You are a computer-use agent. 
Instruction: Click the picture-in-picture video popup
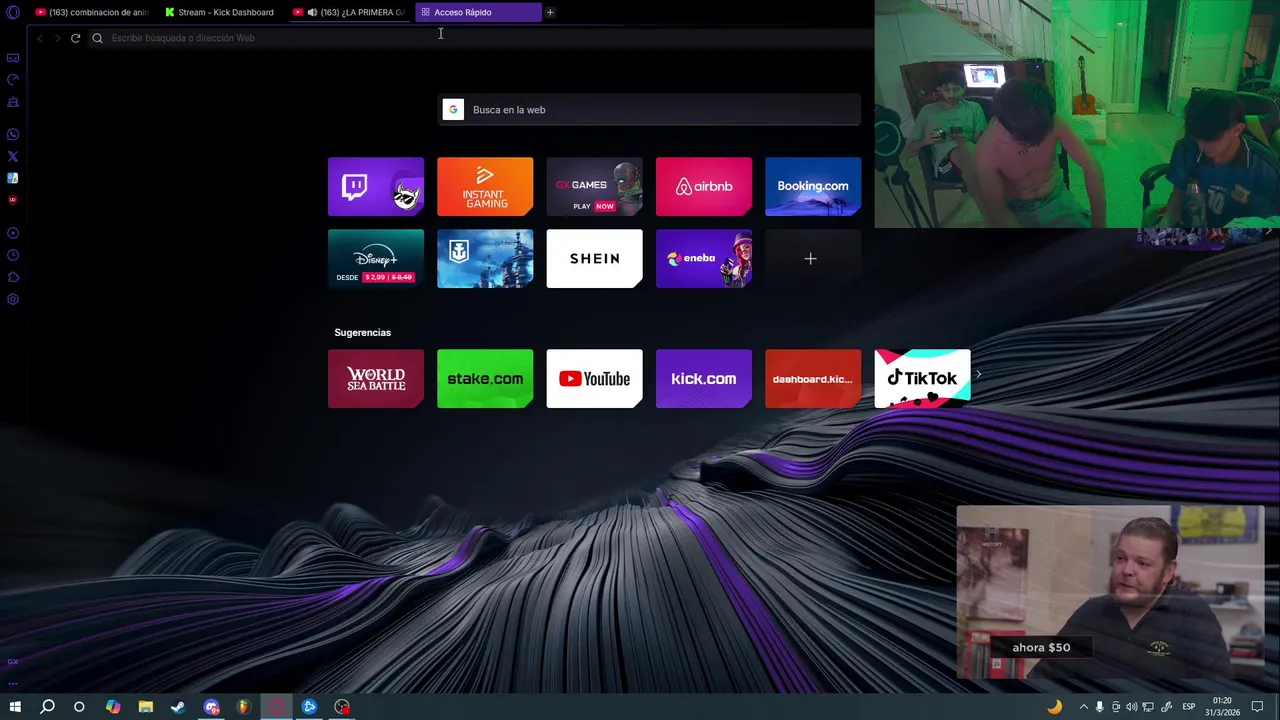pyautogui.click(x=1110, y=592)
